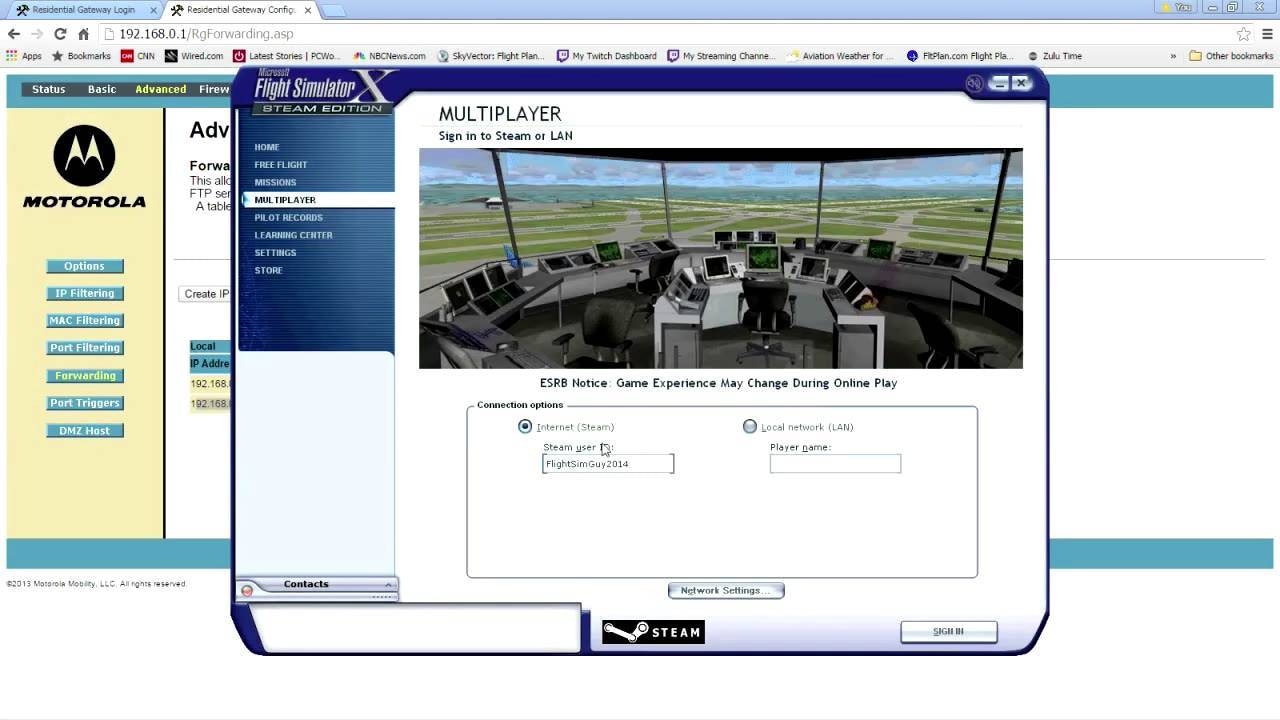
Task: Open SkyVector Flight Plan bookmark
Action: point(492,56)
